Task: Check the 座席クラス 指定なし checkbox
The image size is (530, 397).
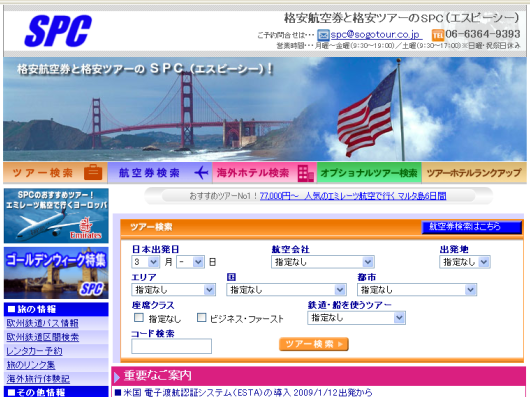Action: click(139, 318)
